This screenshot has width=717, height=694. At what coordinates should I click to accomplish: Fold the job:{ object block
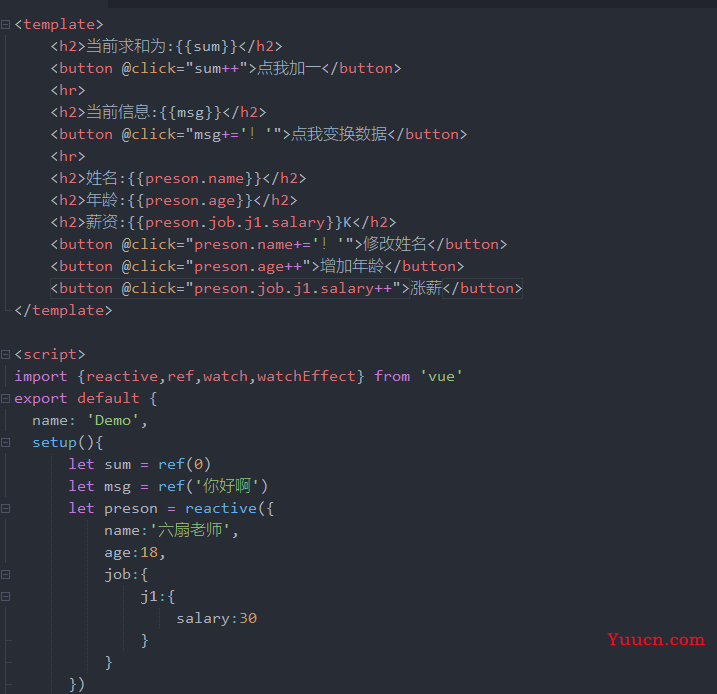click(x=5, y=574)
